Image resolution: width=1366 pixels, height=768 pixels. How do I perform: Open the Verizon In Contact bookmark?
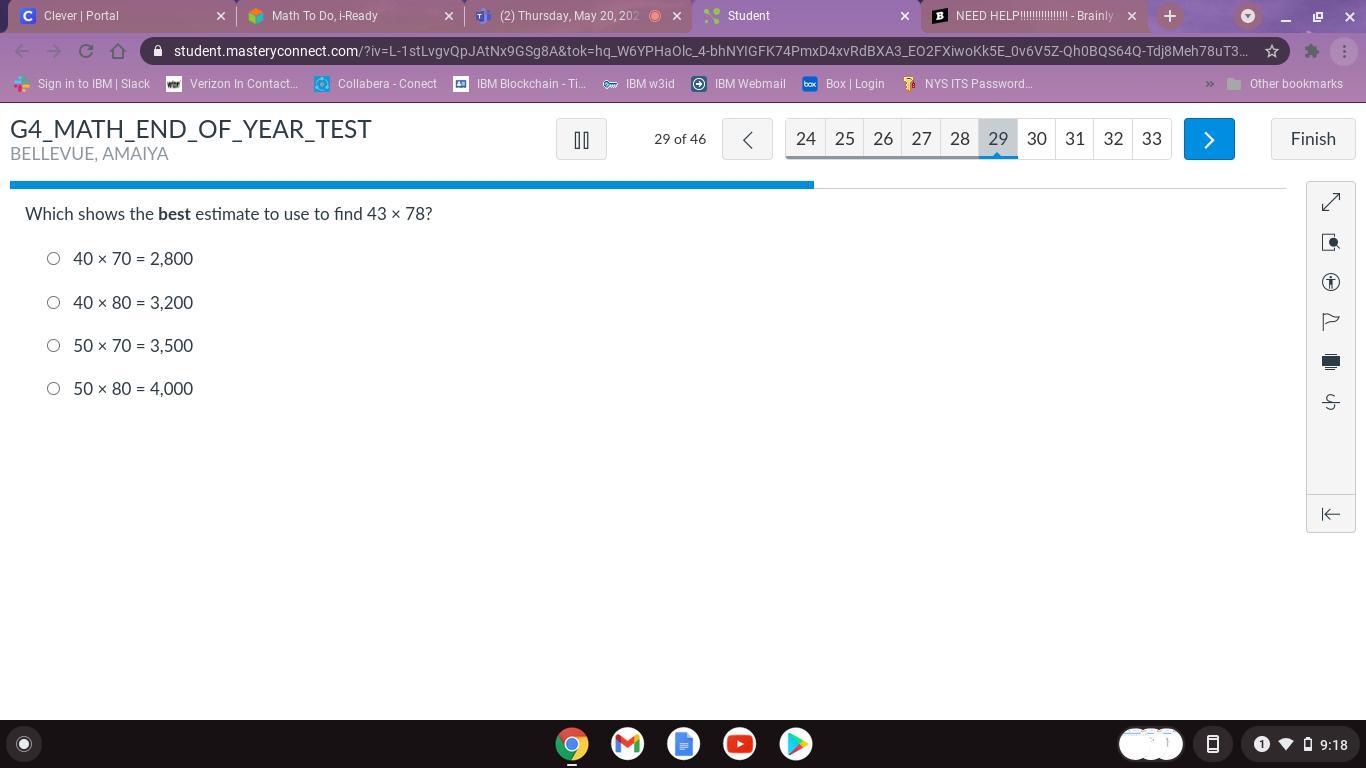[232, 84]
